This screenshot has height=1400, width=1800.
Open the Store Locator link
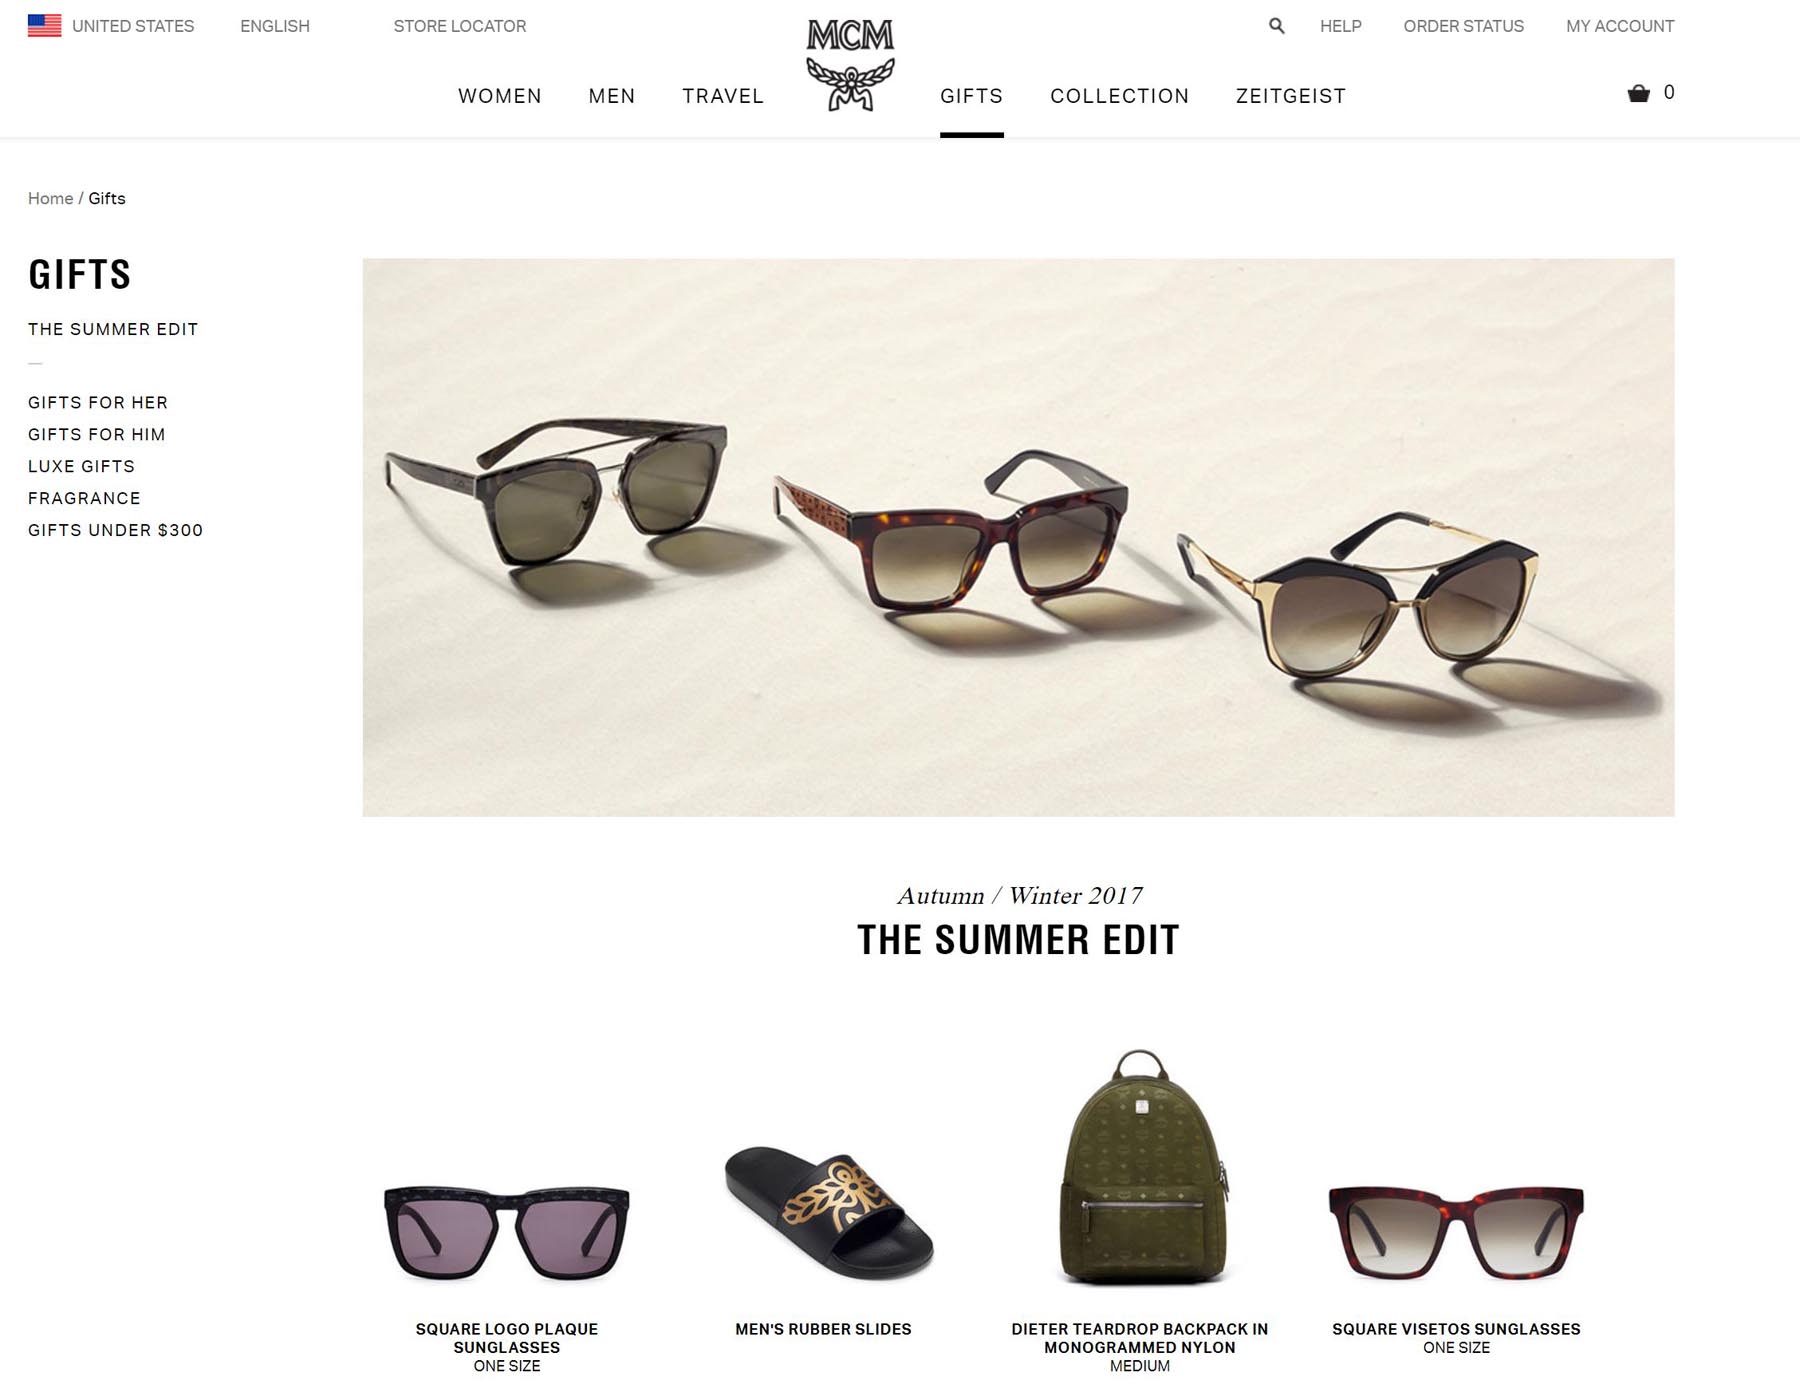point(460,26)
